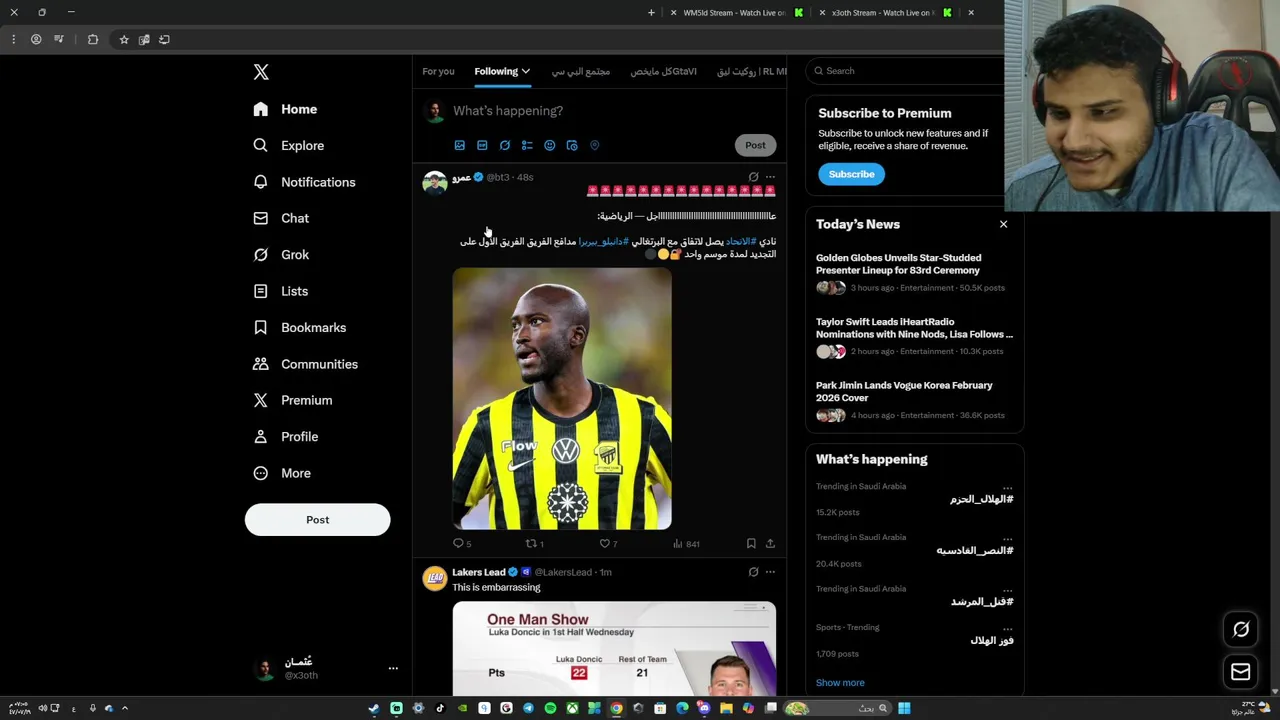
Task: Open the GtaVI community tab
Action: 663,71
